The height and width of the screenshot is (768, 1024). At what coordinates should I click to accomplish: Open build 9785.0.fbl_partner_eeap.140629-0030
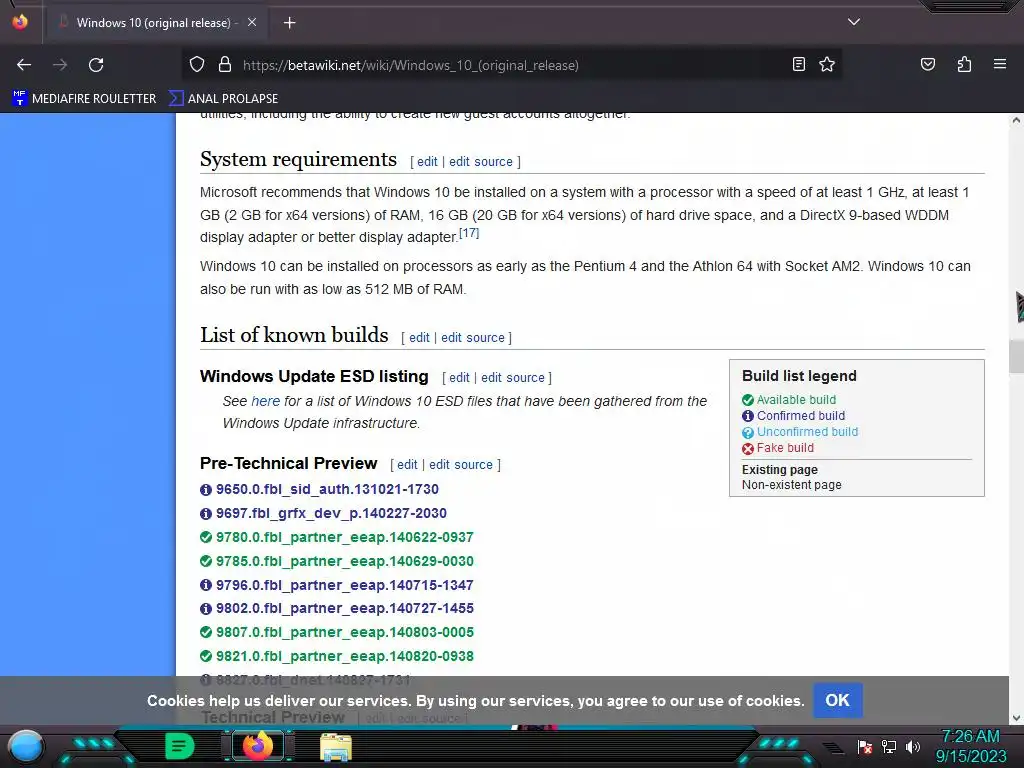[345, 561]
